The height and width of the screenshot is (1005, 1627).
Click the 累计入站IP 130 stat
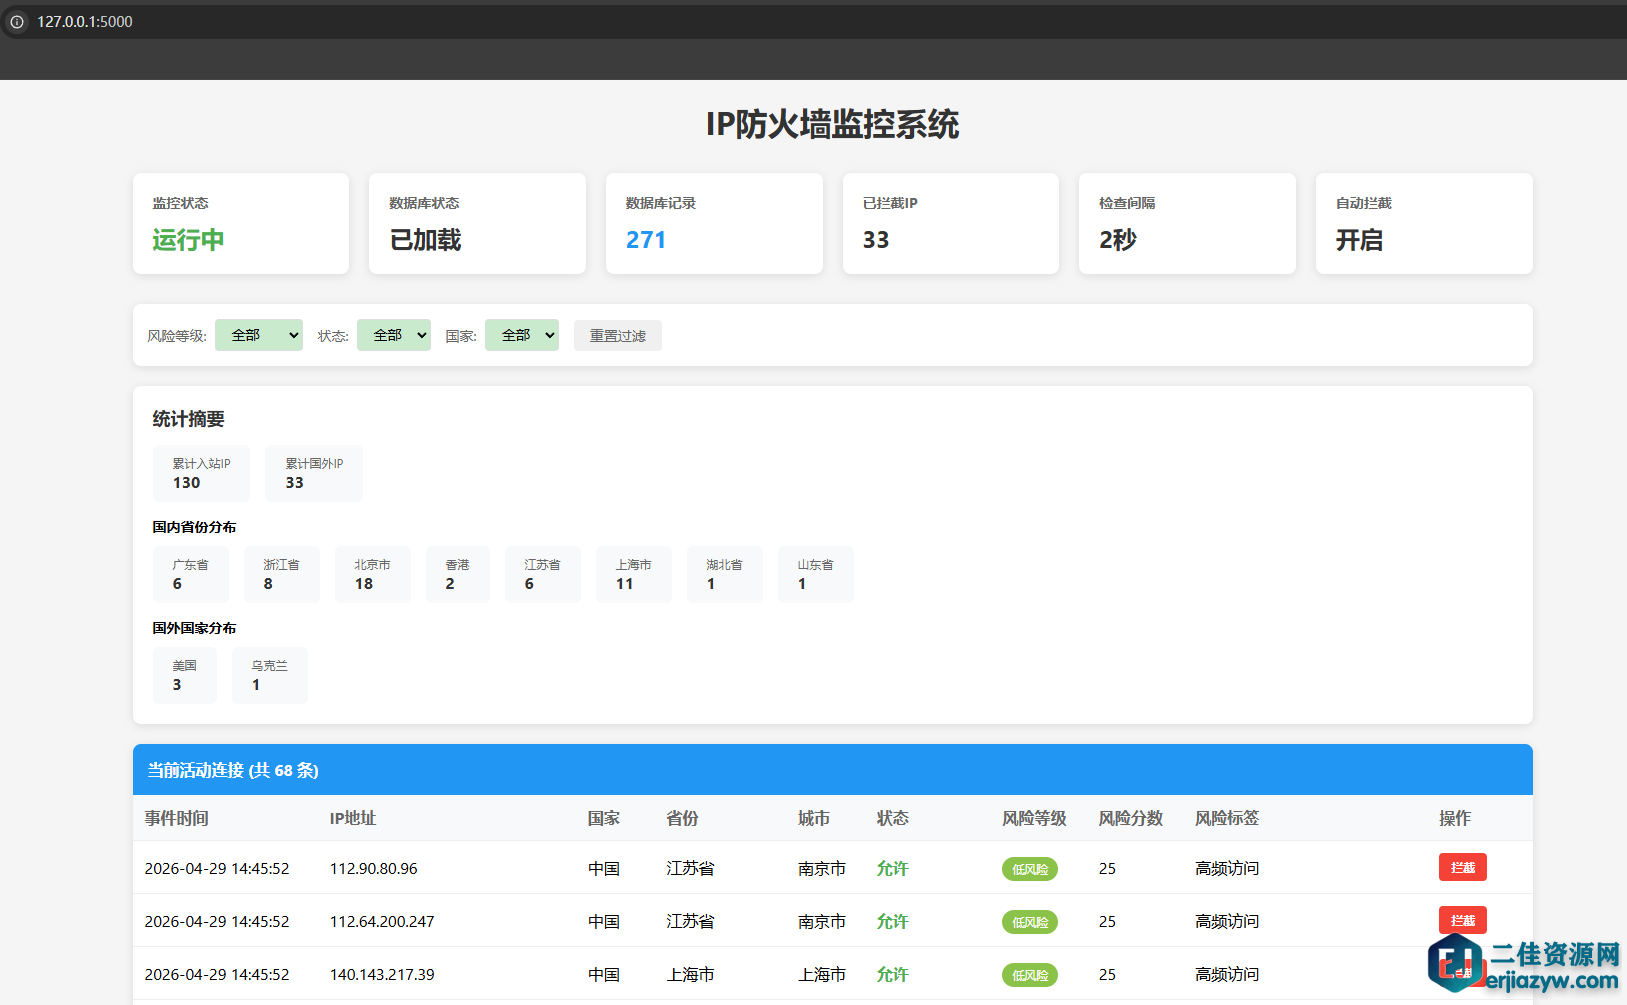point(201,473)
